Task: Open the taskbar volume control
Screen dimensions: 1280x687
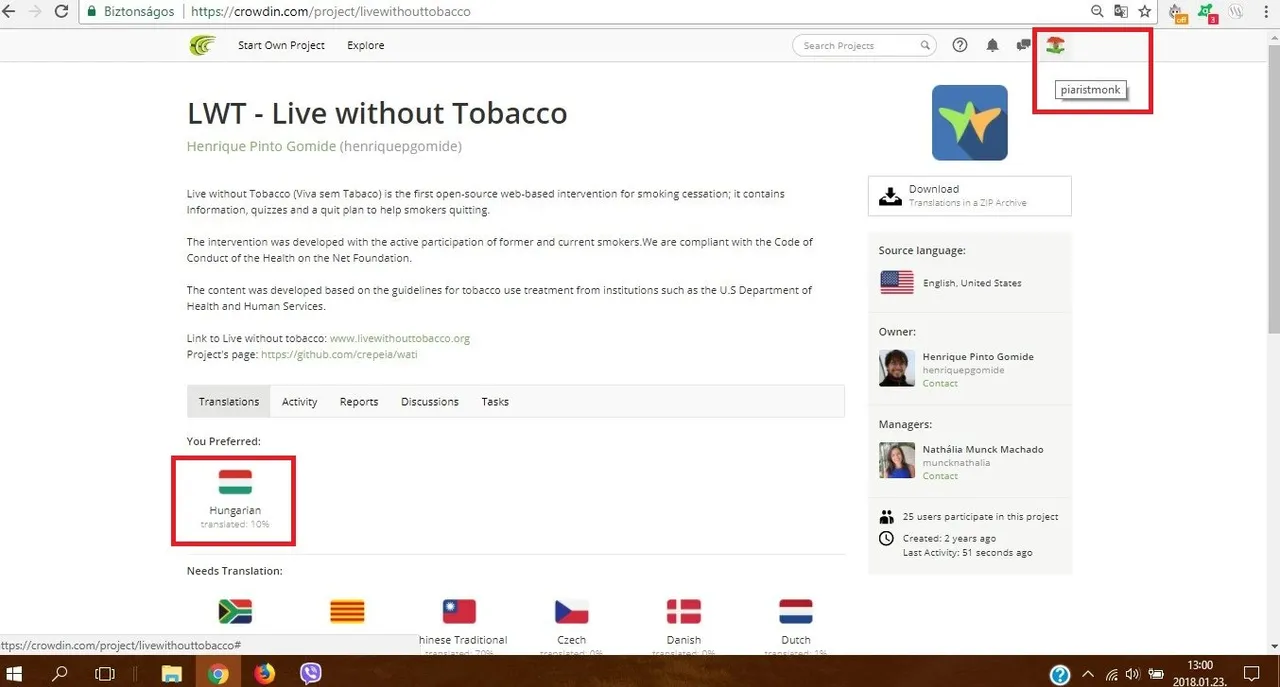Action: coord(1133,674)
